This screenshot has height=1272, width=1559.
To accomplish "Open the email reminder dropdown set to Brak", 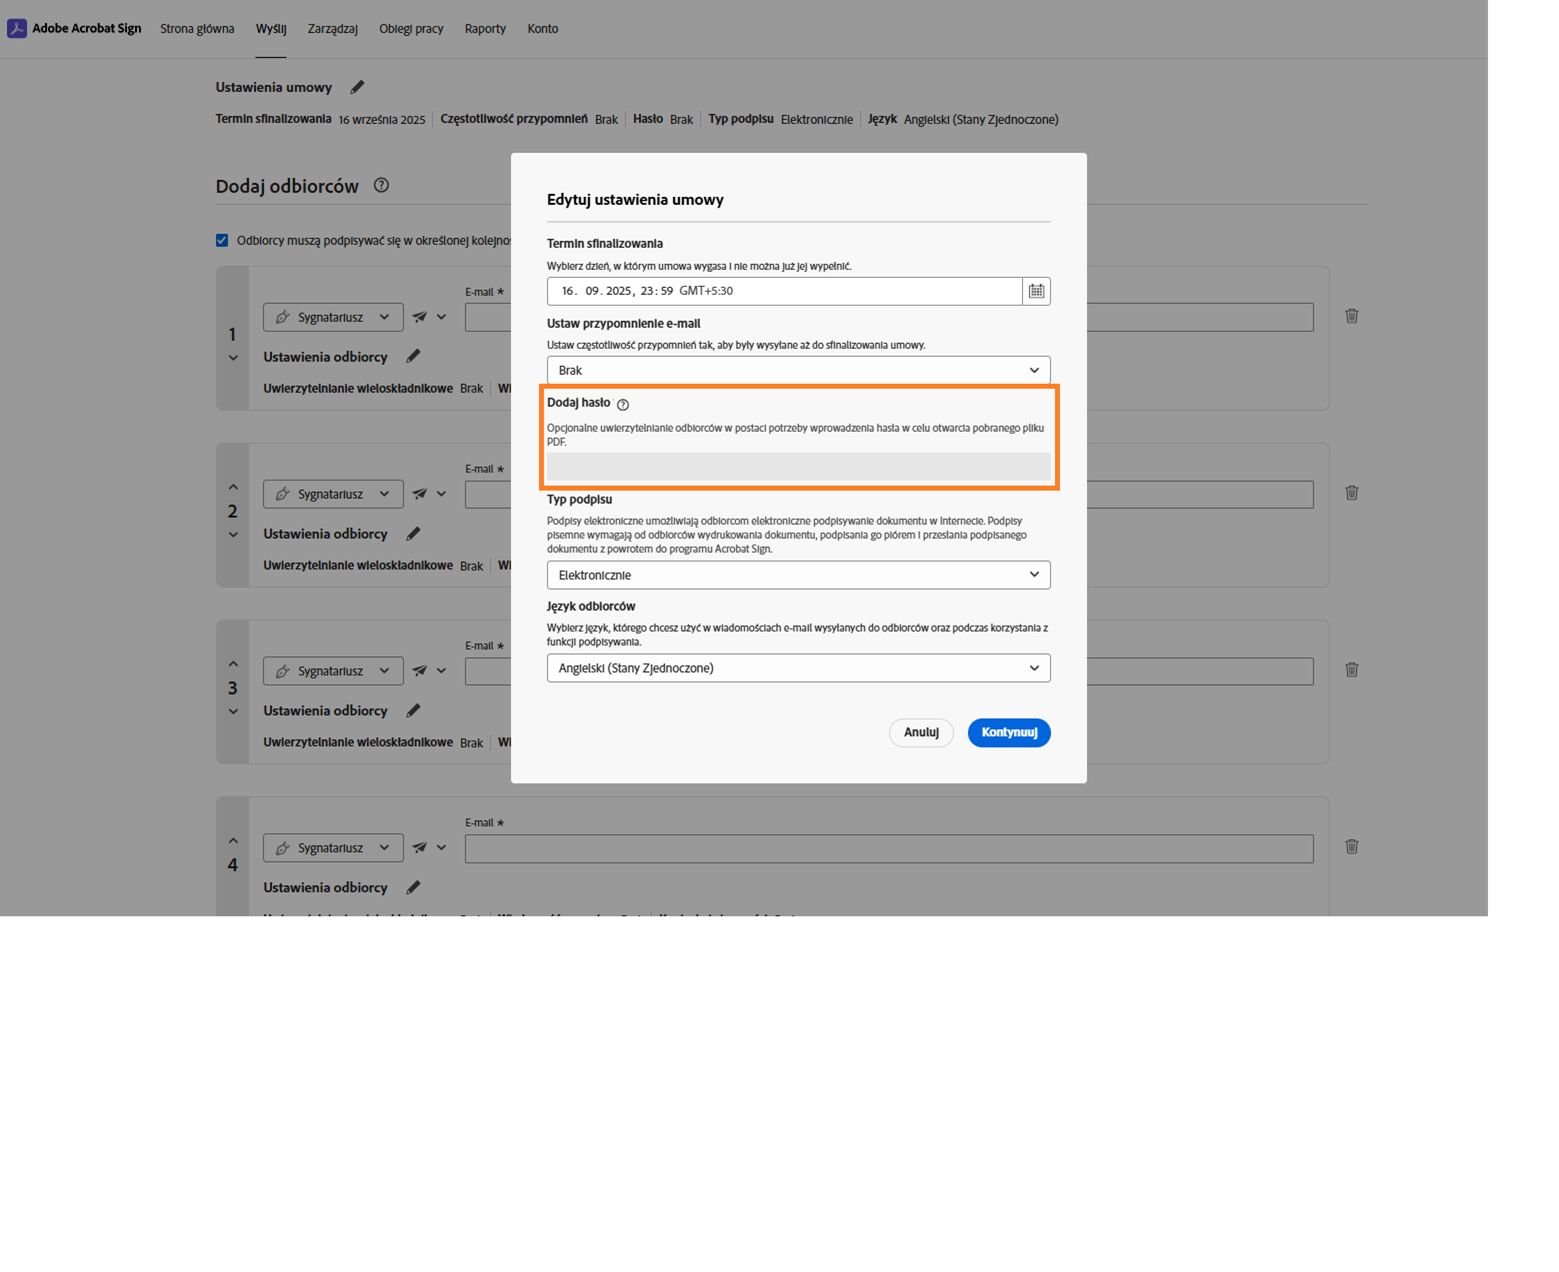I will click(x=798, y=370).
